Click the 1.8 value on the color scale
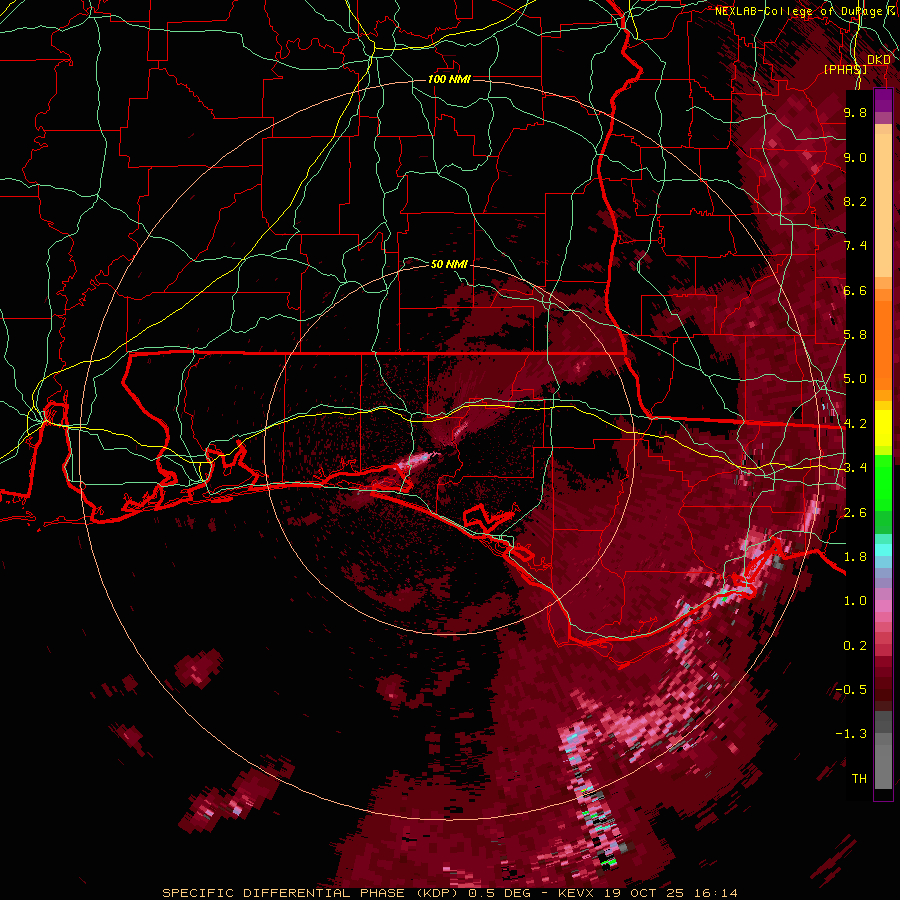 coord(855,557)
